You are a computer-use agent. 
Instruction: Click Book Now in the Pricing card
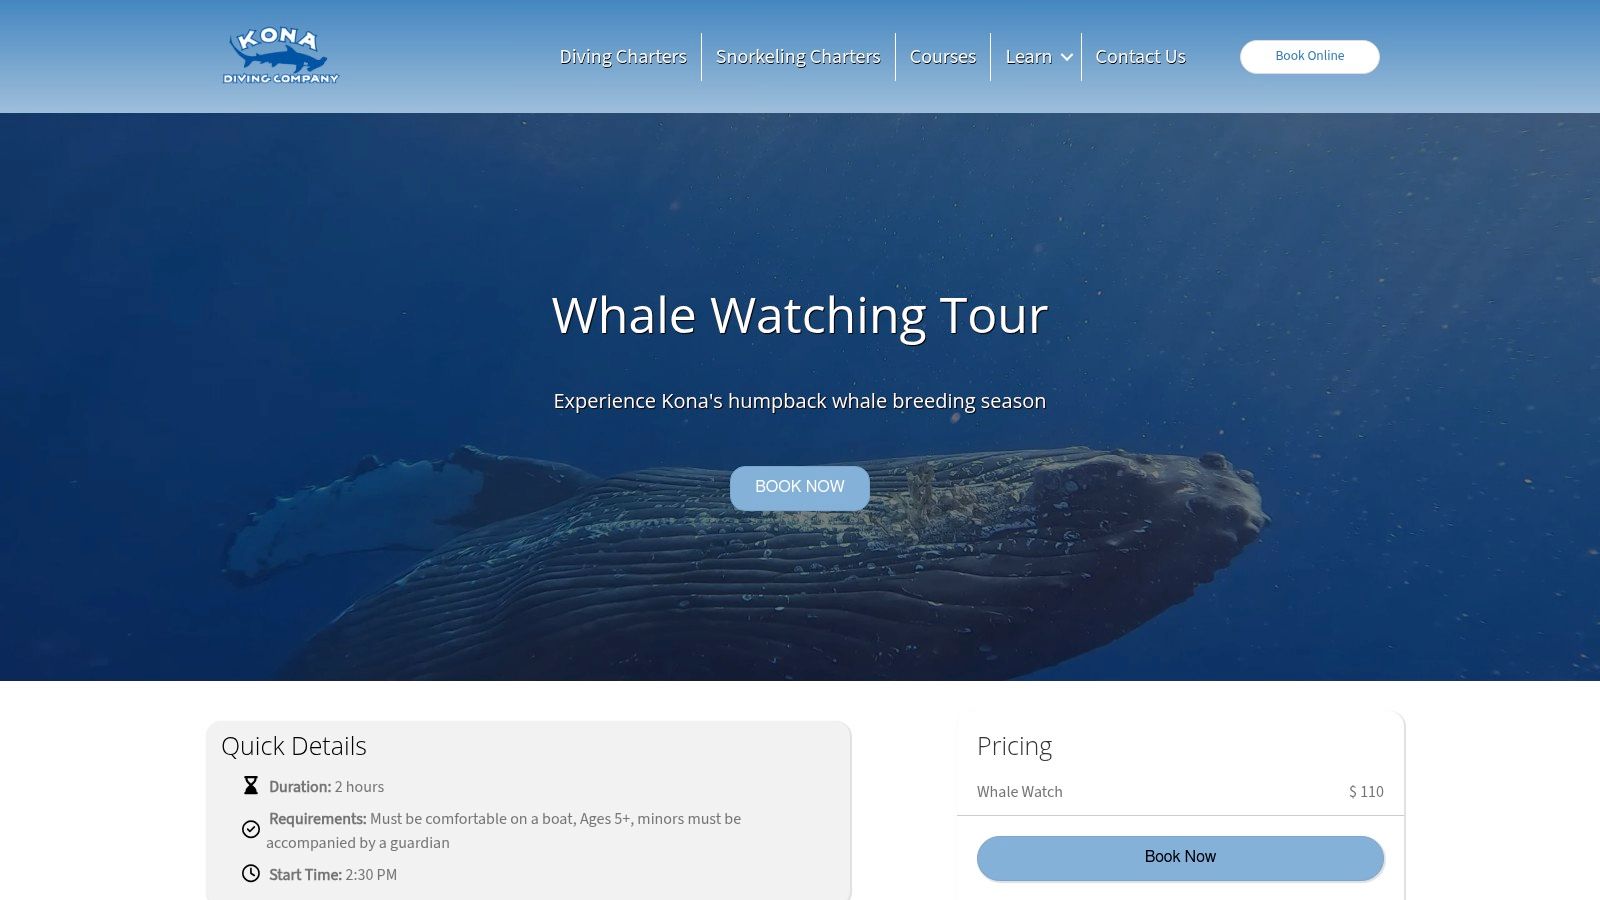(1180, 858)
